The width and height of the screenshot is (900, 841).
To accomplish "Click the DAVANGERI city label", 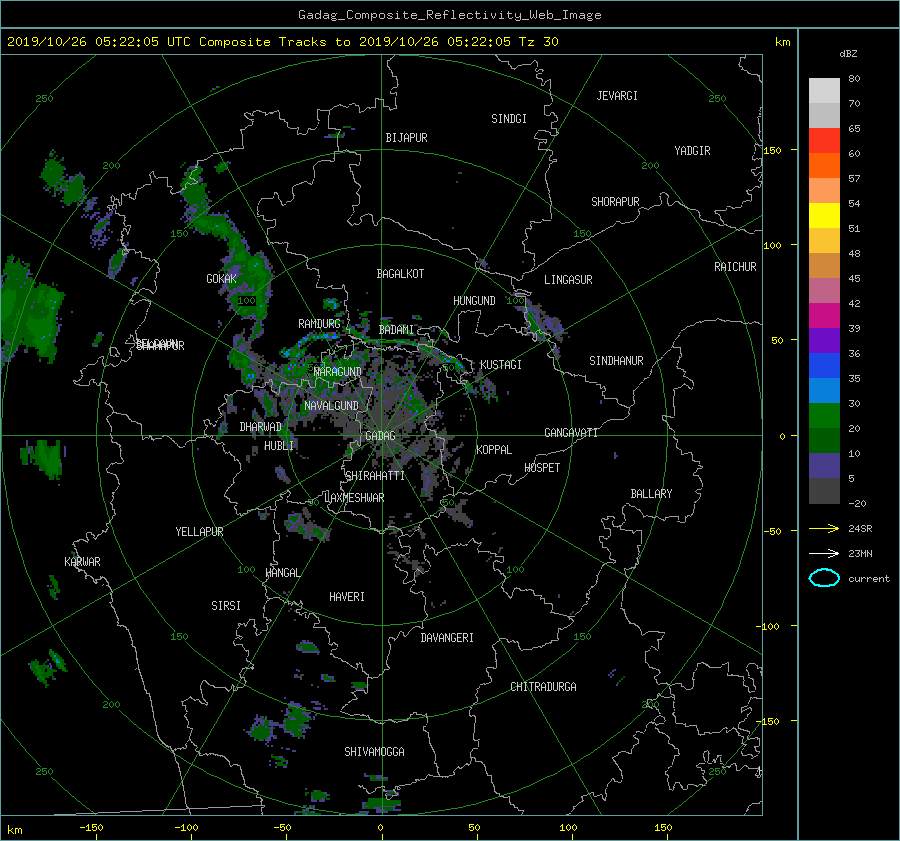I will point(447,638).
